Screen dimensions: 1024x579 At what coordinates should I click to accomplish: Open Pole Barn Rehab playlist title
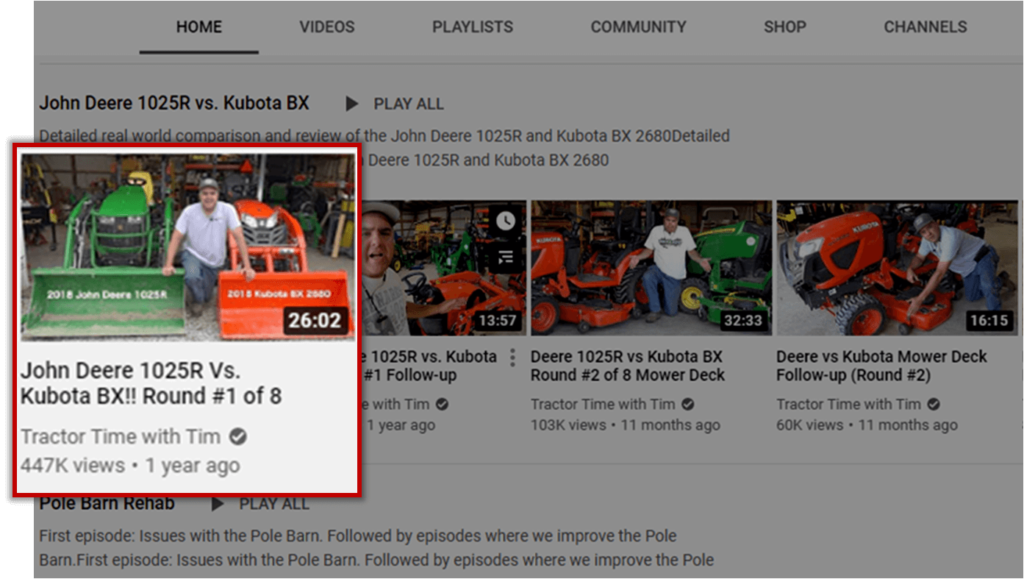[x=106, y=503]
